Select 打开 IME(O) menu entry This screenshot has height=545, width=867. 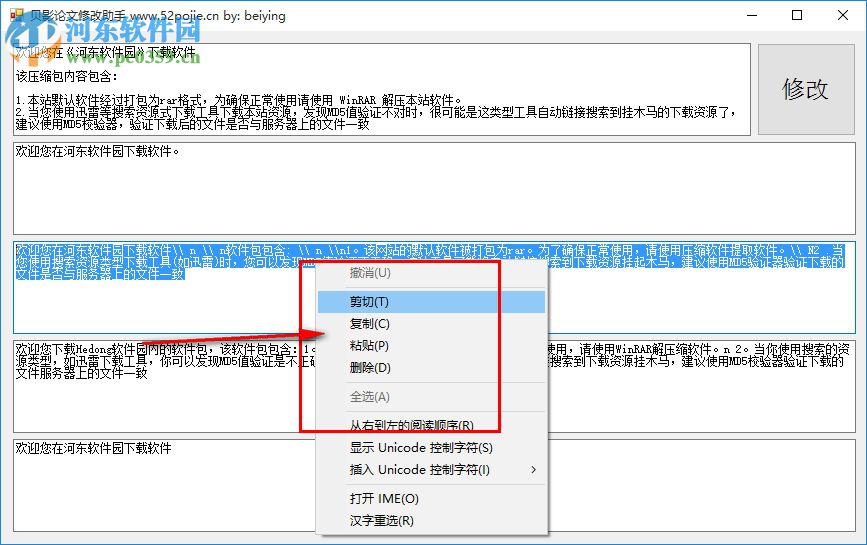click(x=431, y=499)
